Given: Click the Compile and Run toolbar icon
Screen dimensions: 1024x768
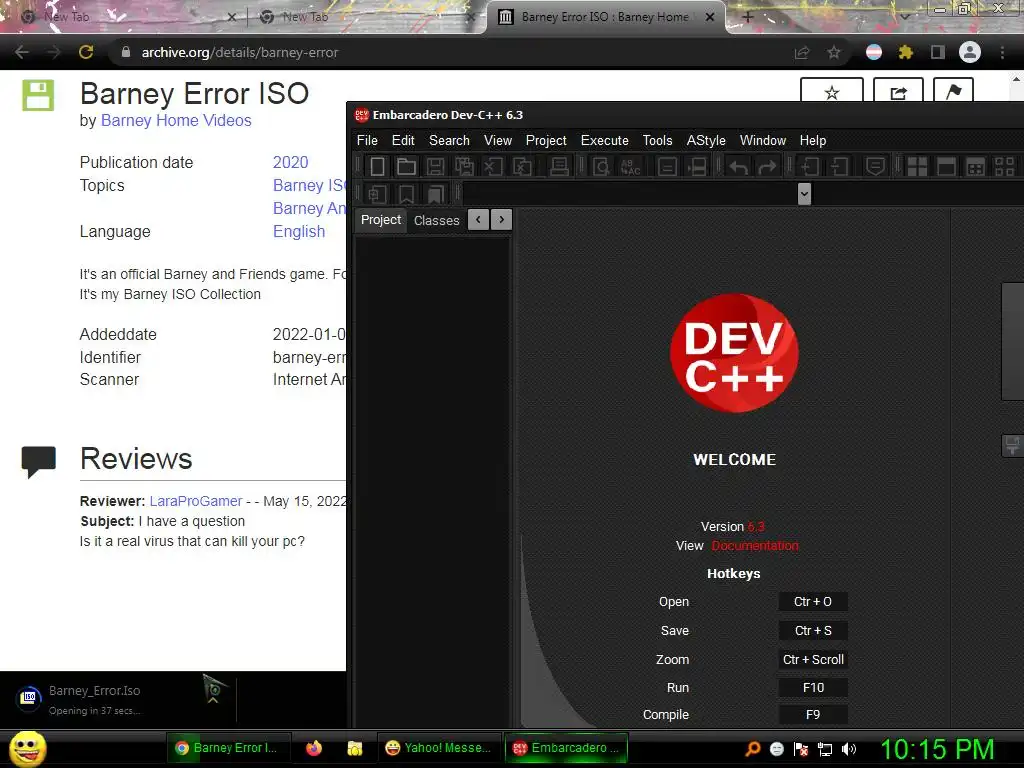Looking at the screenshot, I should point(975,167).
